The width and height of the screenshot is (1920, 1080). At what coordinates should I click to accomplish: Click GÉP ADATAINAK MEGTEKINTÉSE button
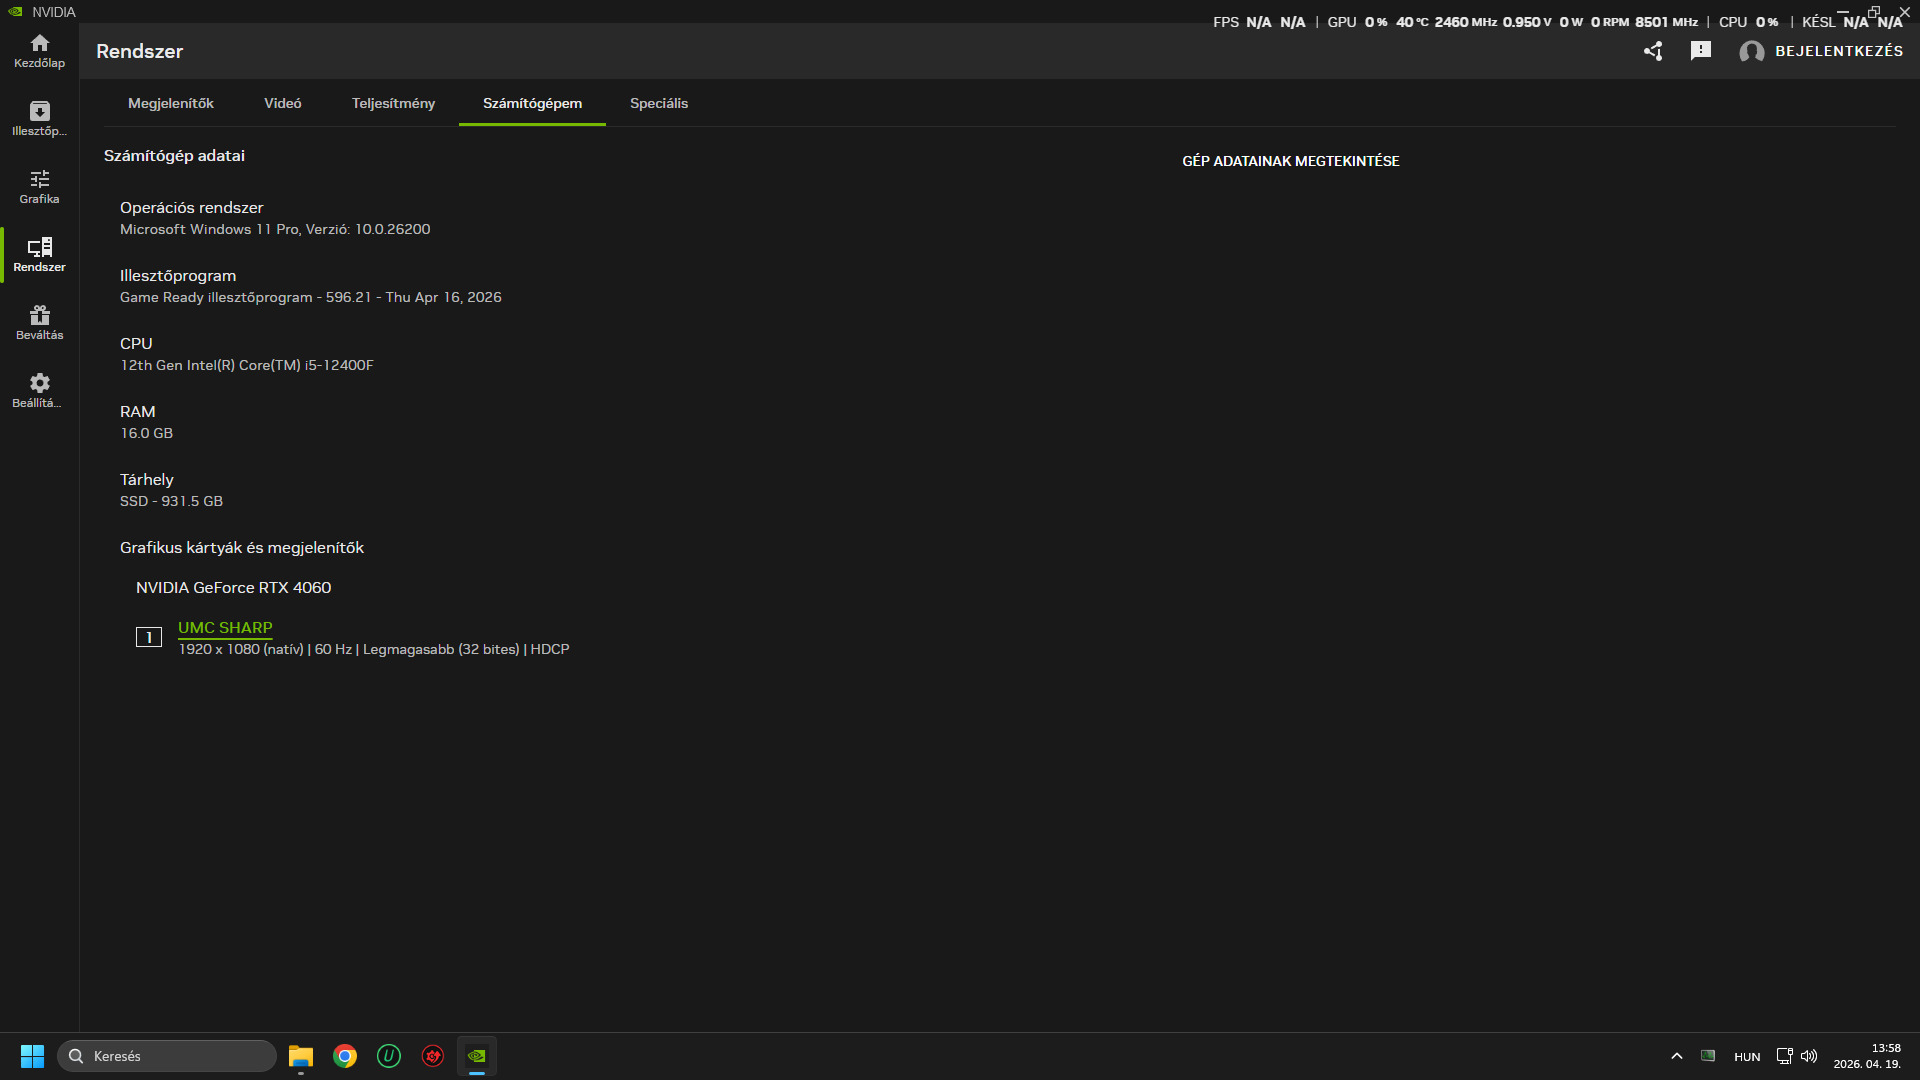click(1290, 161)
